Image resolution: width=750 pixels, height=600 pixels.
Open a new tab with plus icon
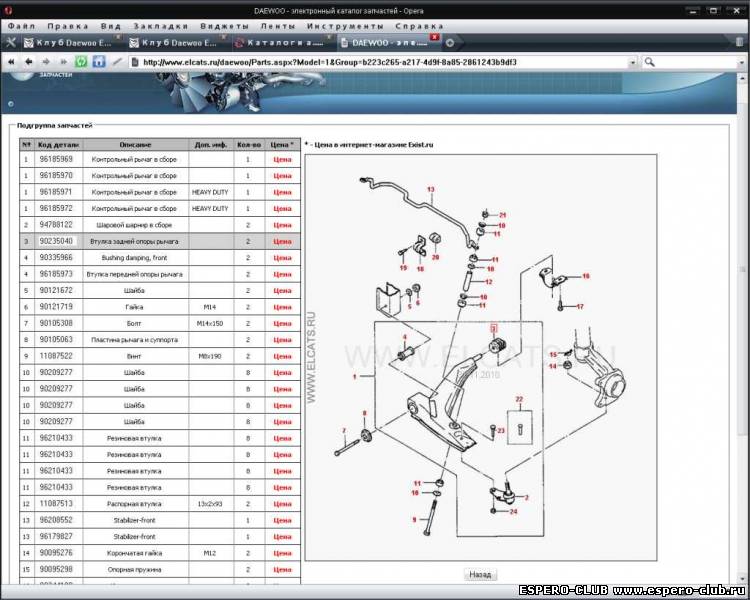click(x=450, y=43)
